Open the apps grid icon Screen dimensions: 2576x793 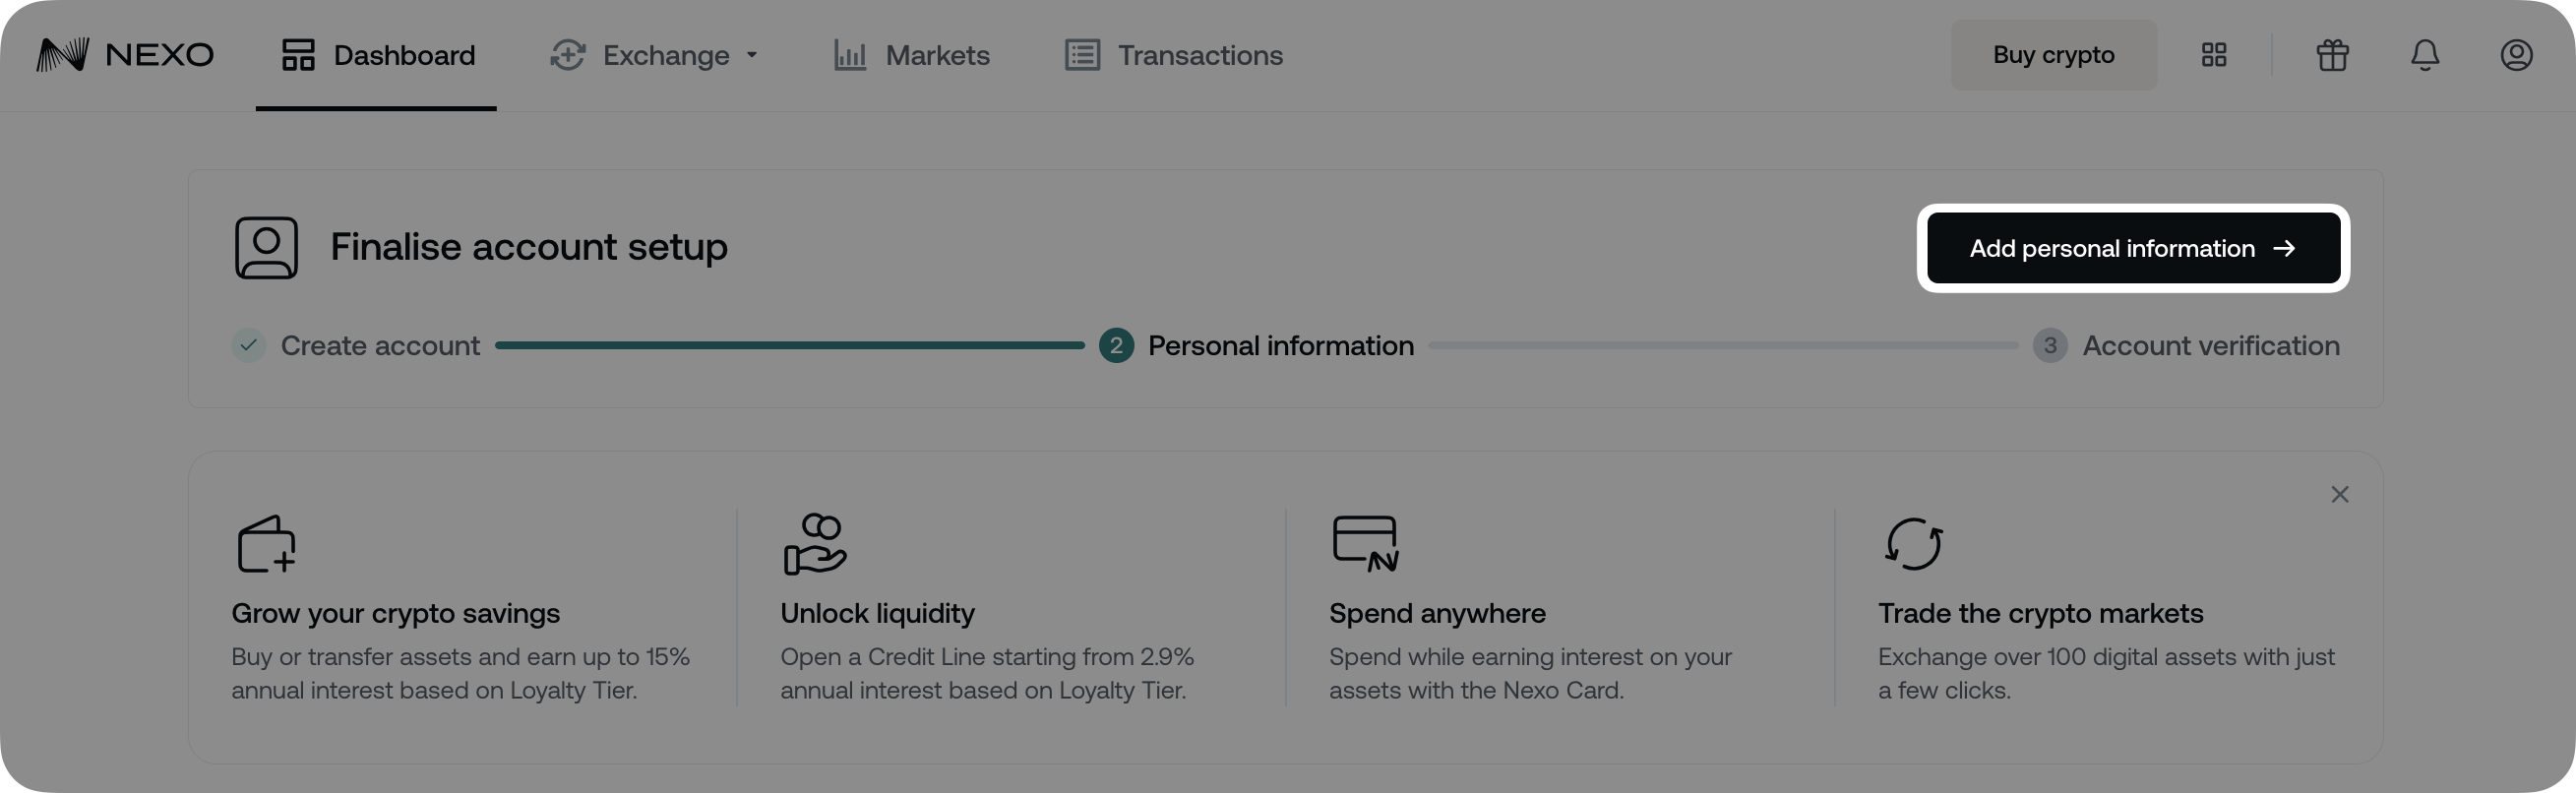(x=2213, y=55)
